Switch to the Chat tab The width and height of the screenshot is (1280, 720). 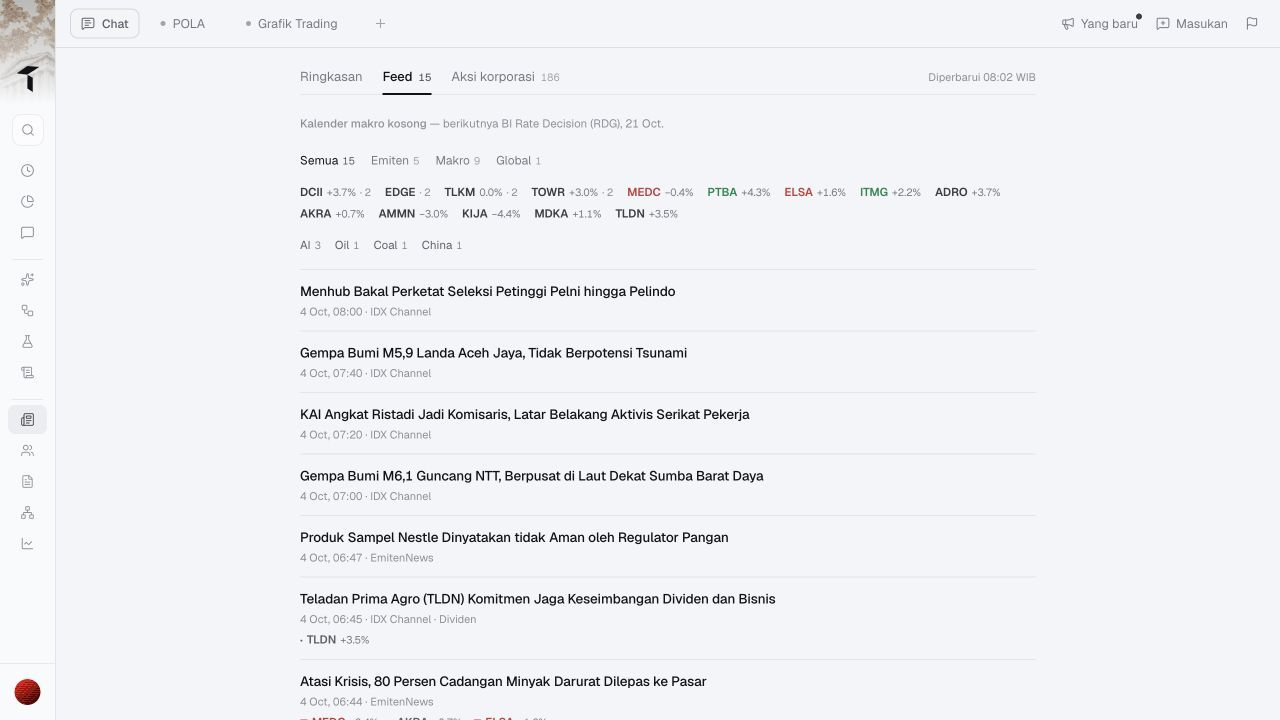click(x=105, y=23)
